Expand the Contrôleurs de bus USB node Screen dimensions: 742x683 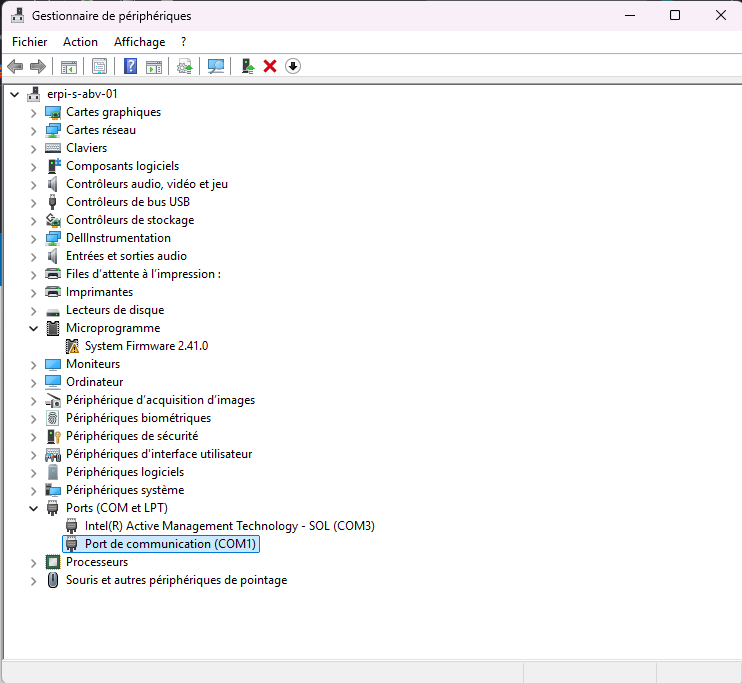point(34,202)
